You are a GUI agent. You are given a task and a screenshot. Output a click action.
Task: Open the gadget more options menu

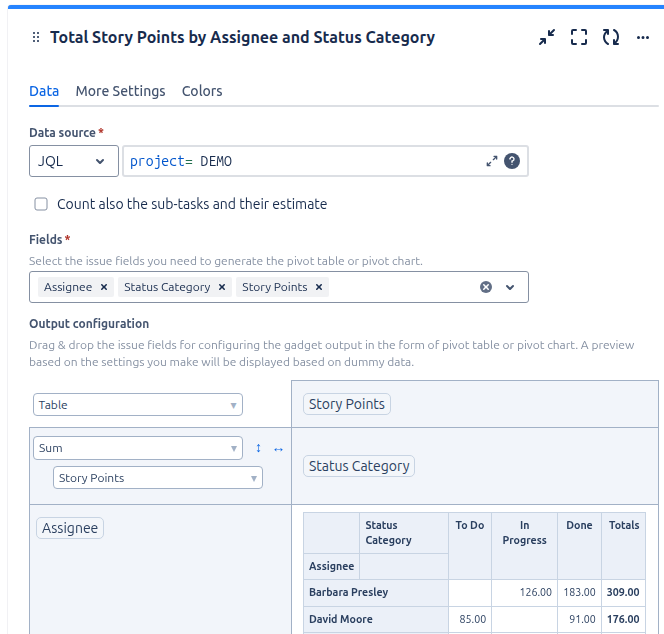[x=642, y=38]
